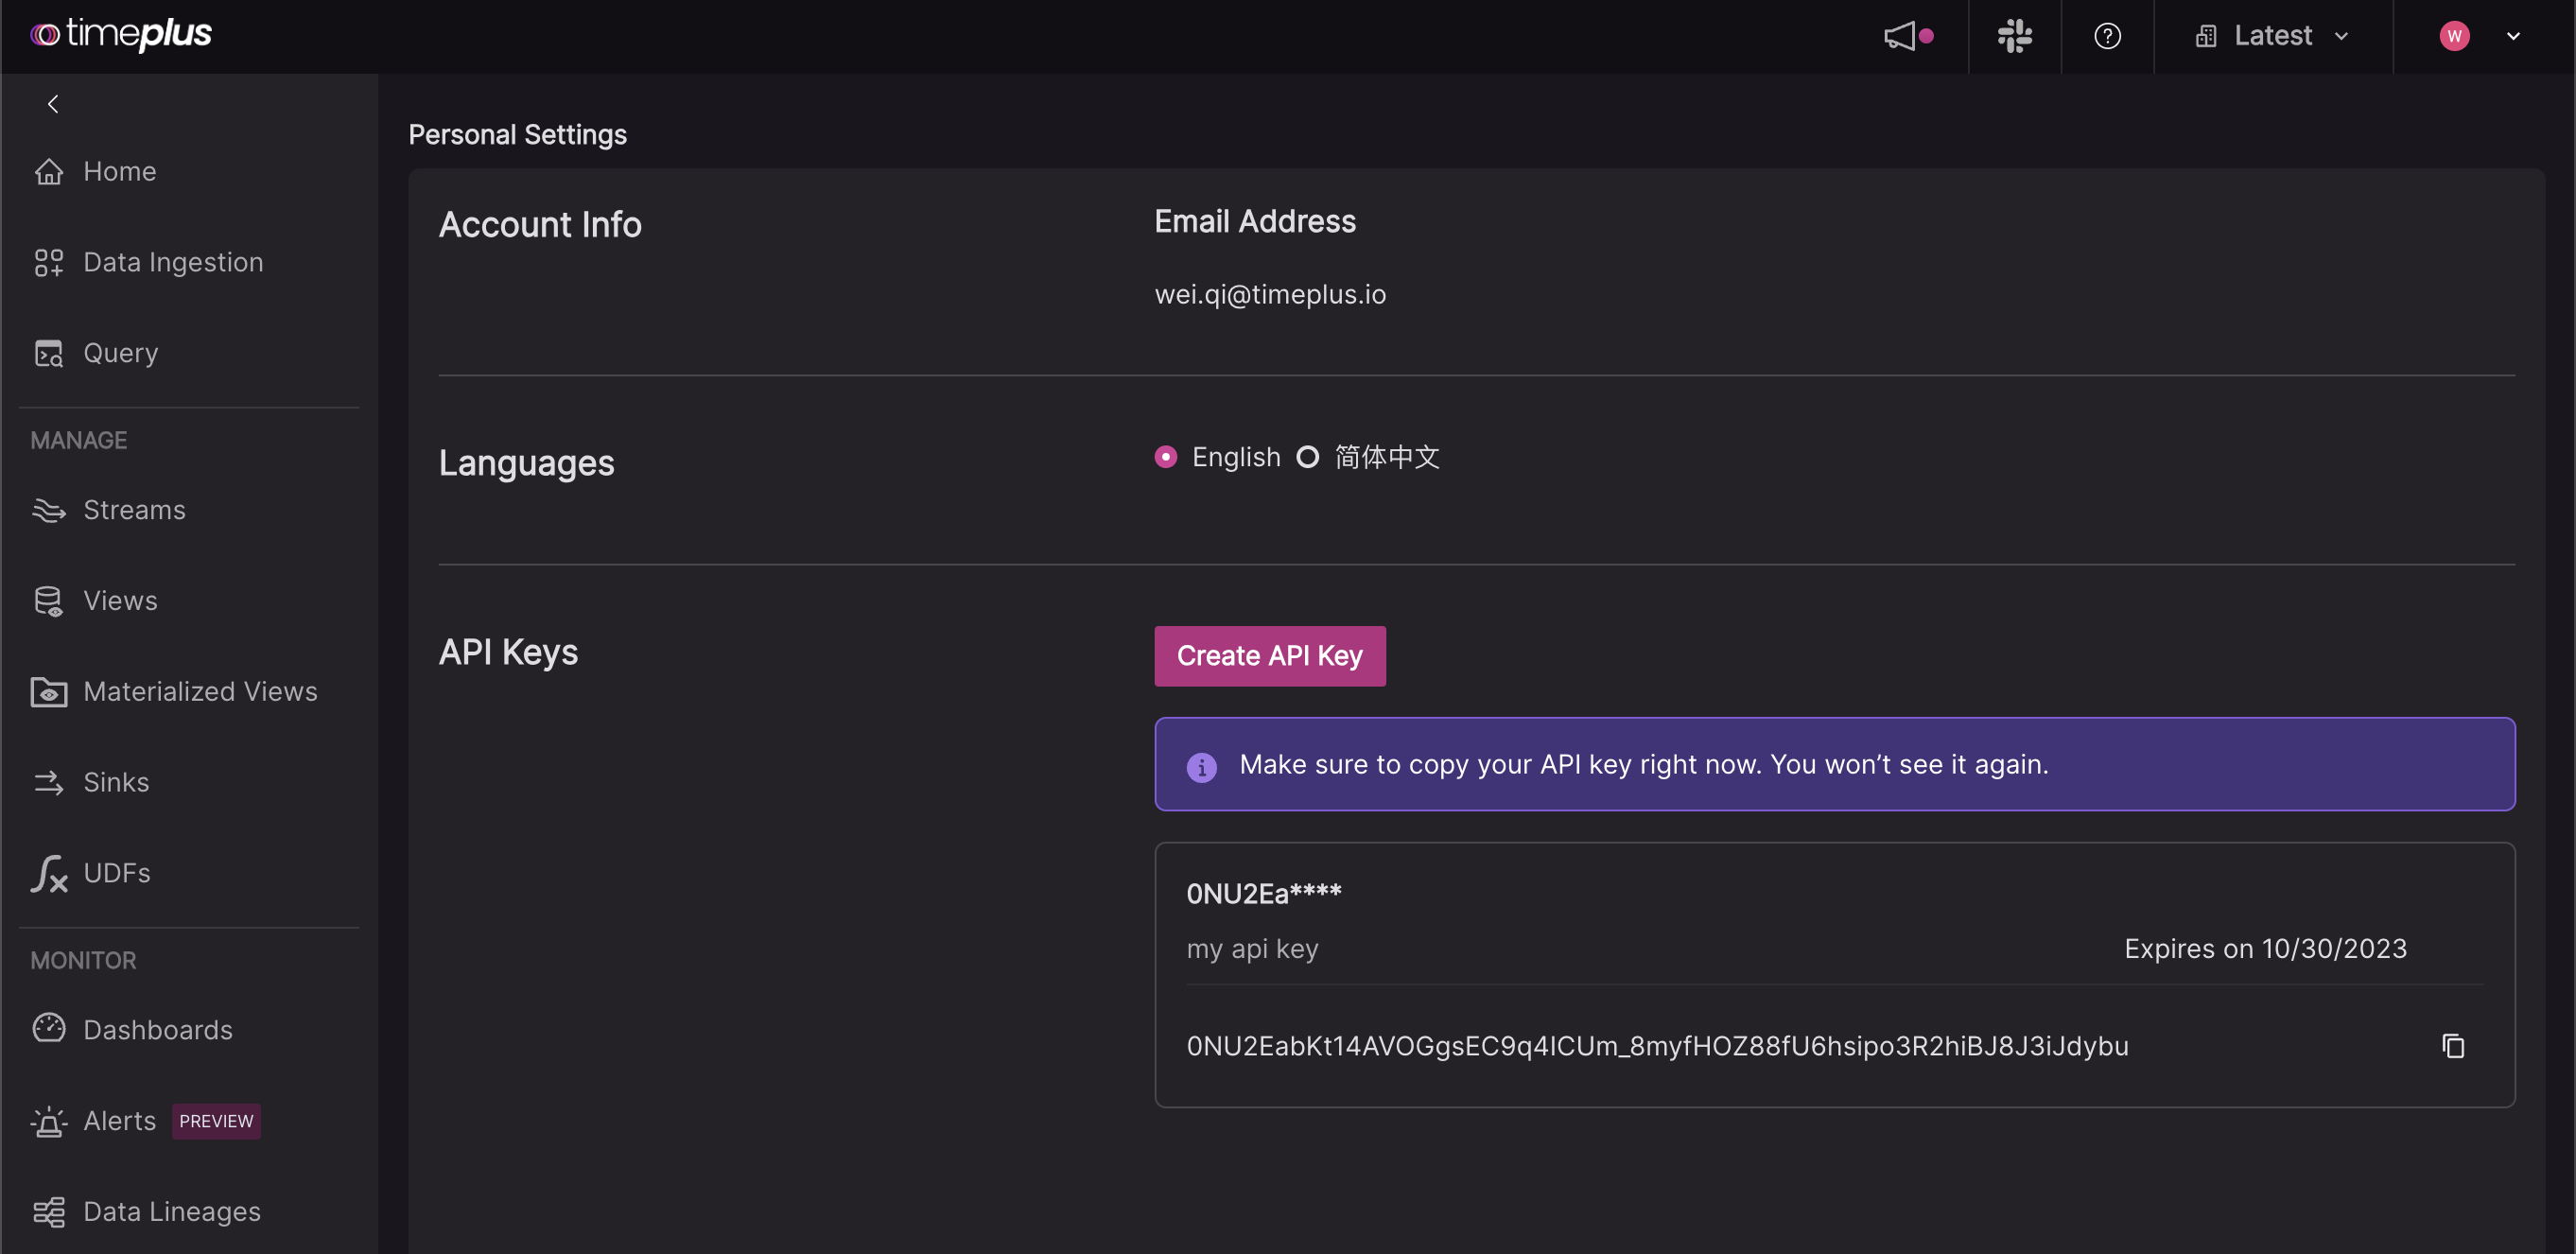Click the Account Info heading

click(x=540, y=224)
